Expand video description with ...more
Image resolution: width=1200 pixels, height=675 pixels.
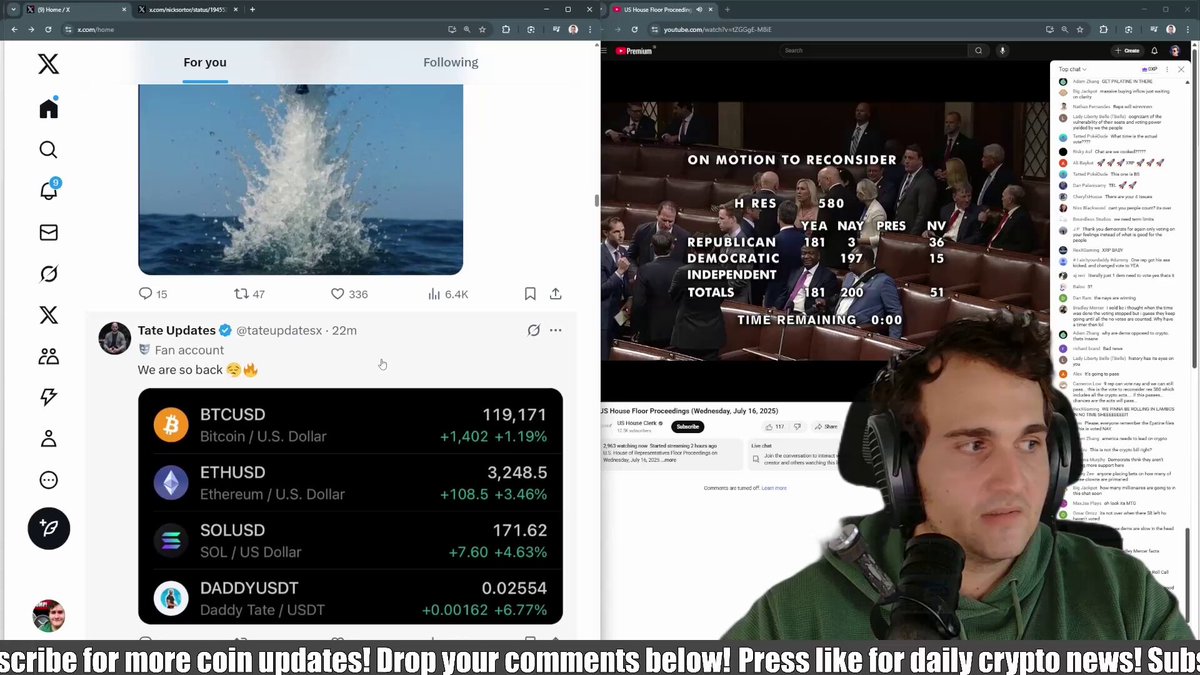669,460
